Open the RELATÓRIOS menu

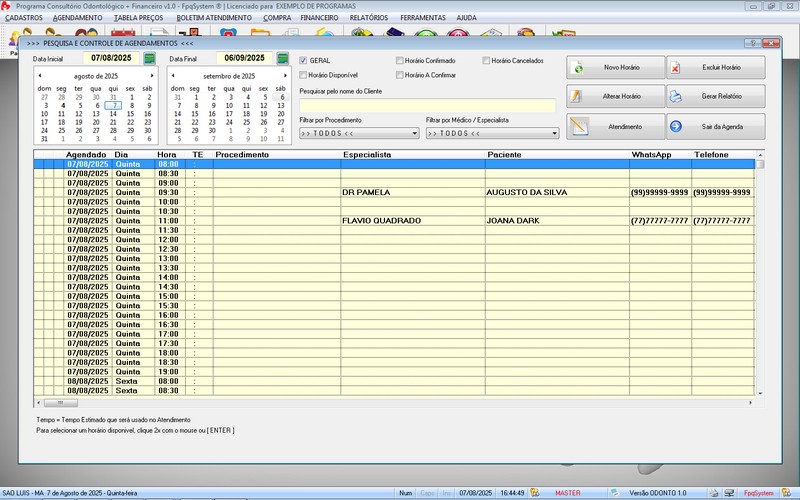370,18
